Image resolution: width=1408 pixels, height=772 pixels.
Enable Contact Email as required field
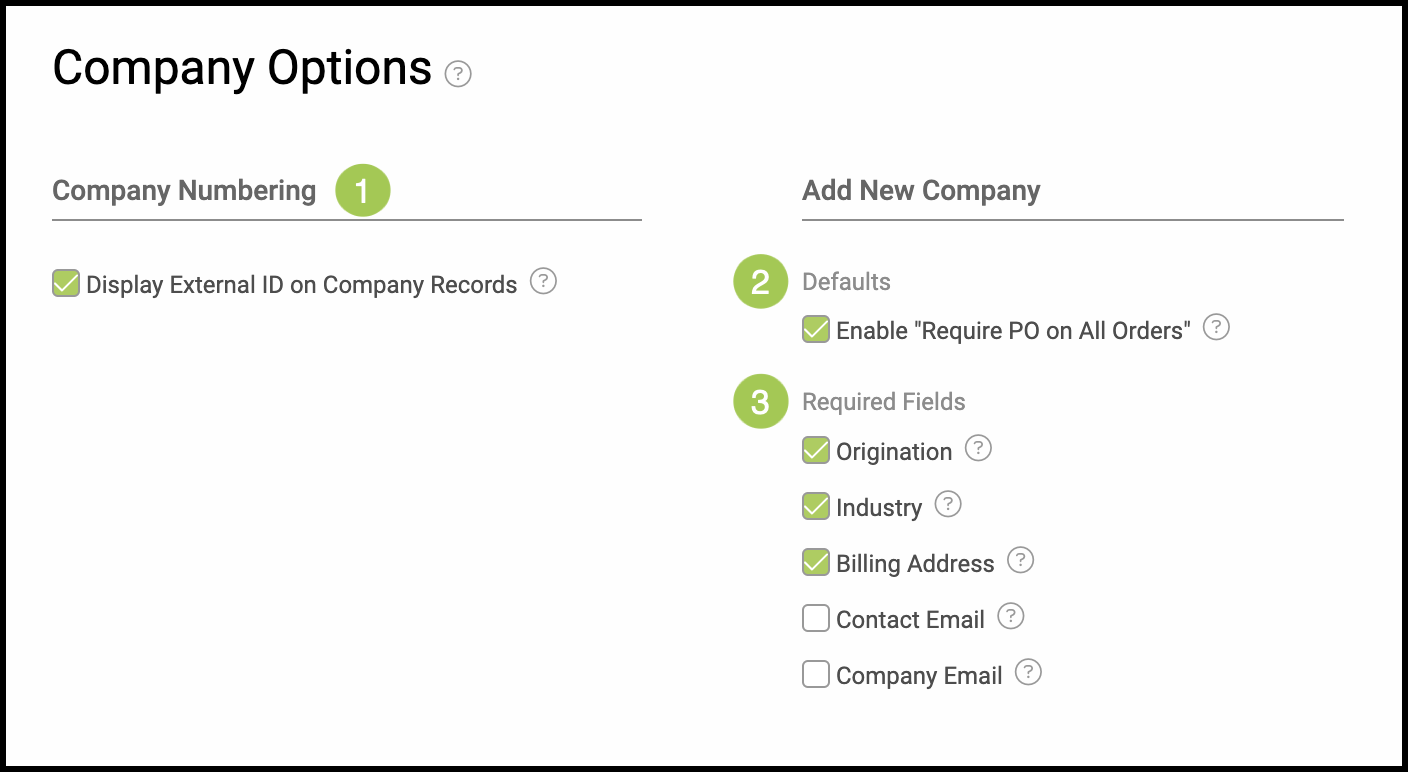(816, 619)
